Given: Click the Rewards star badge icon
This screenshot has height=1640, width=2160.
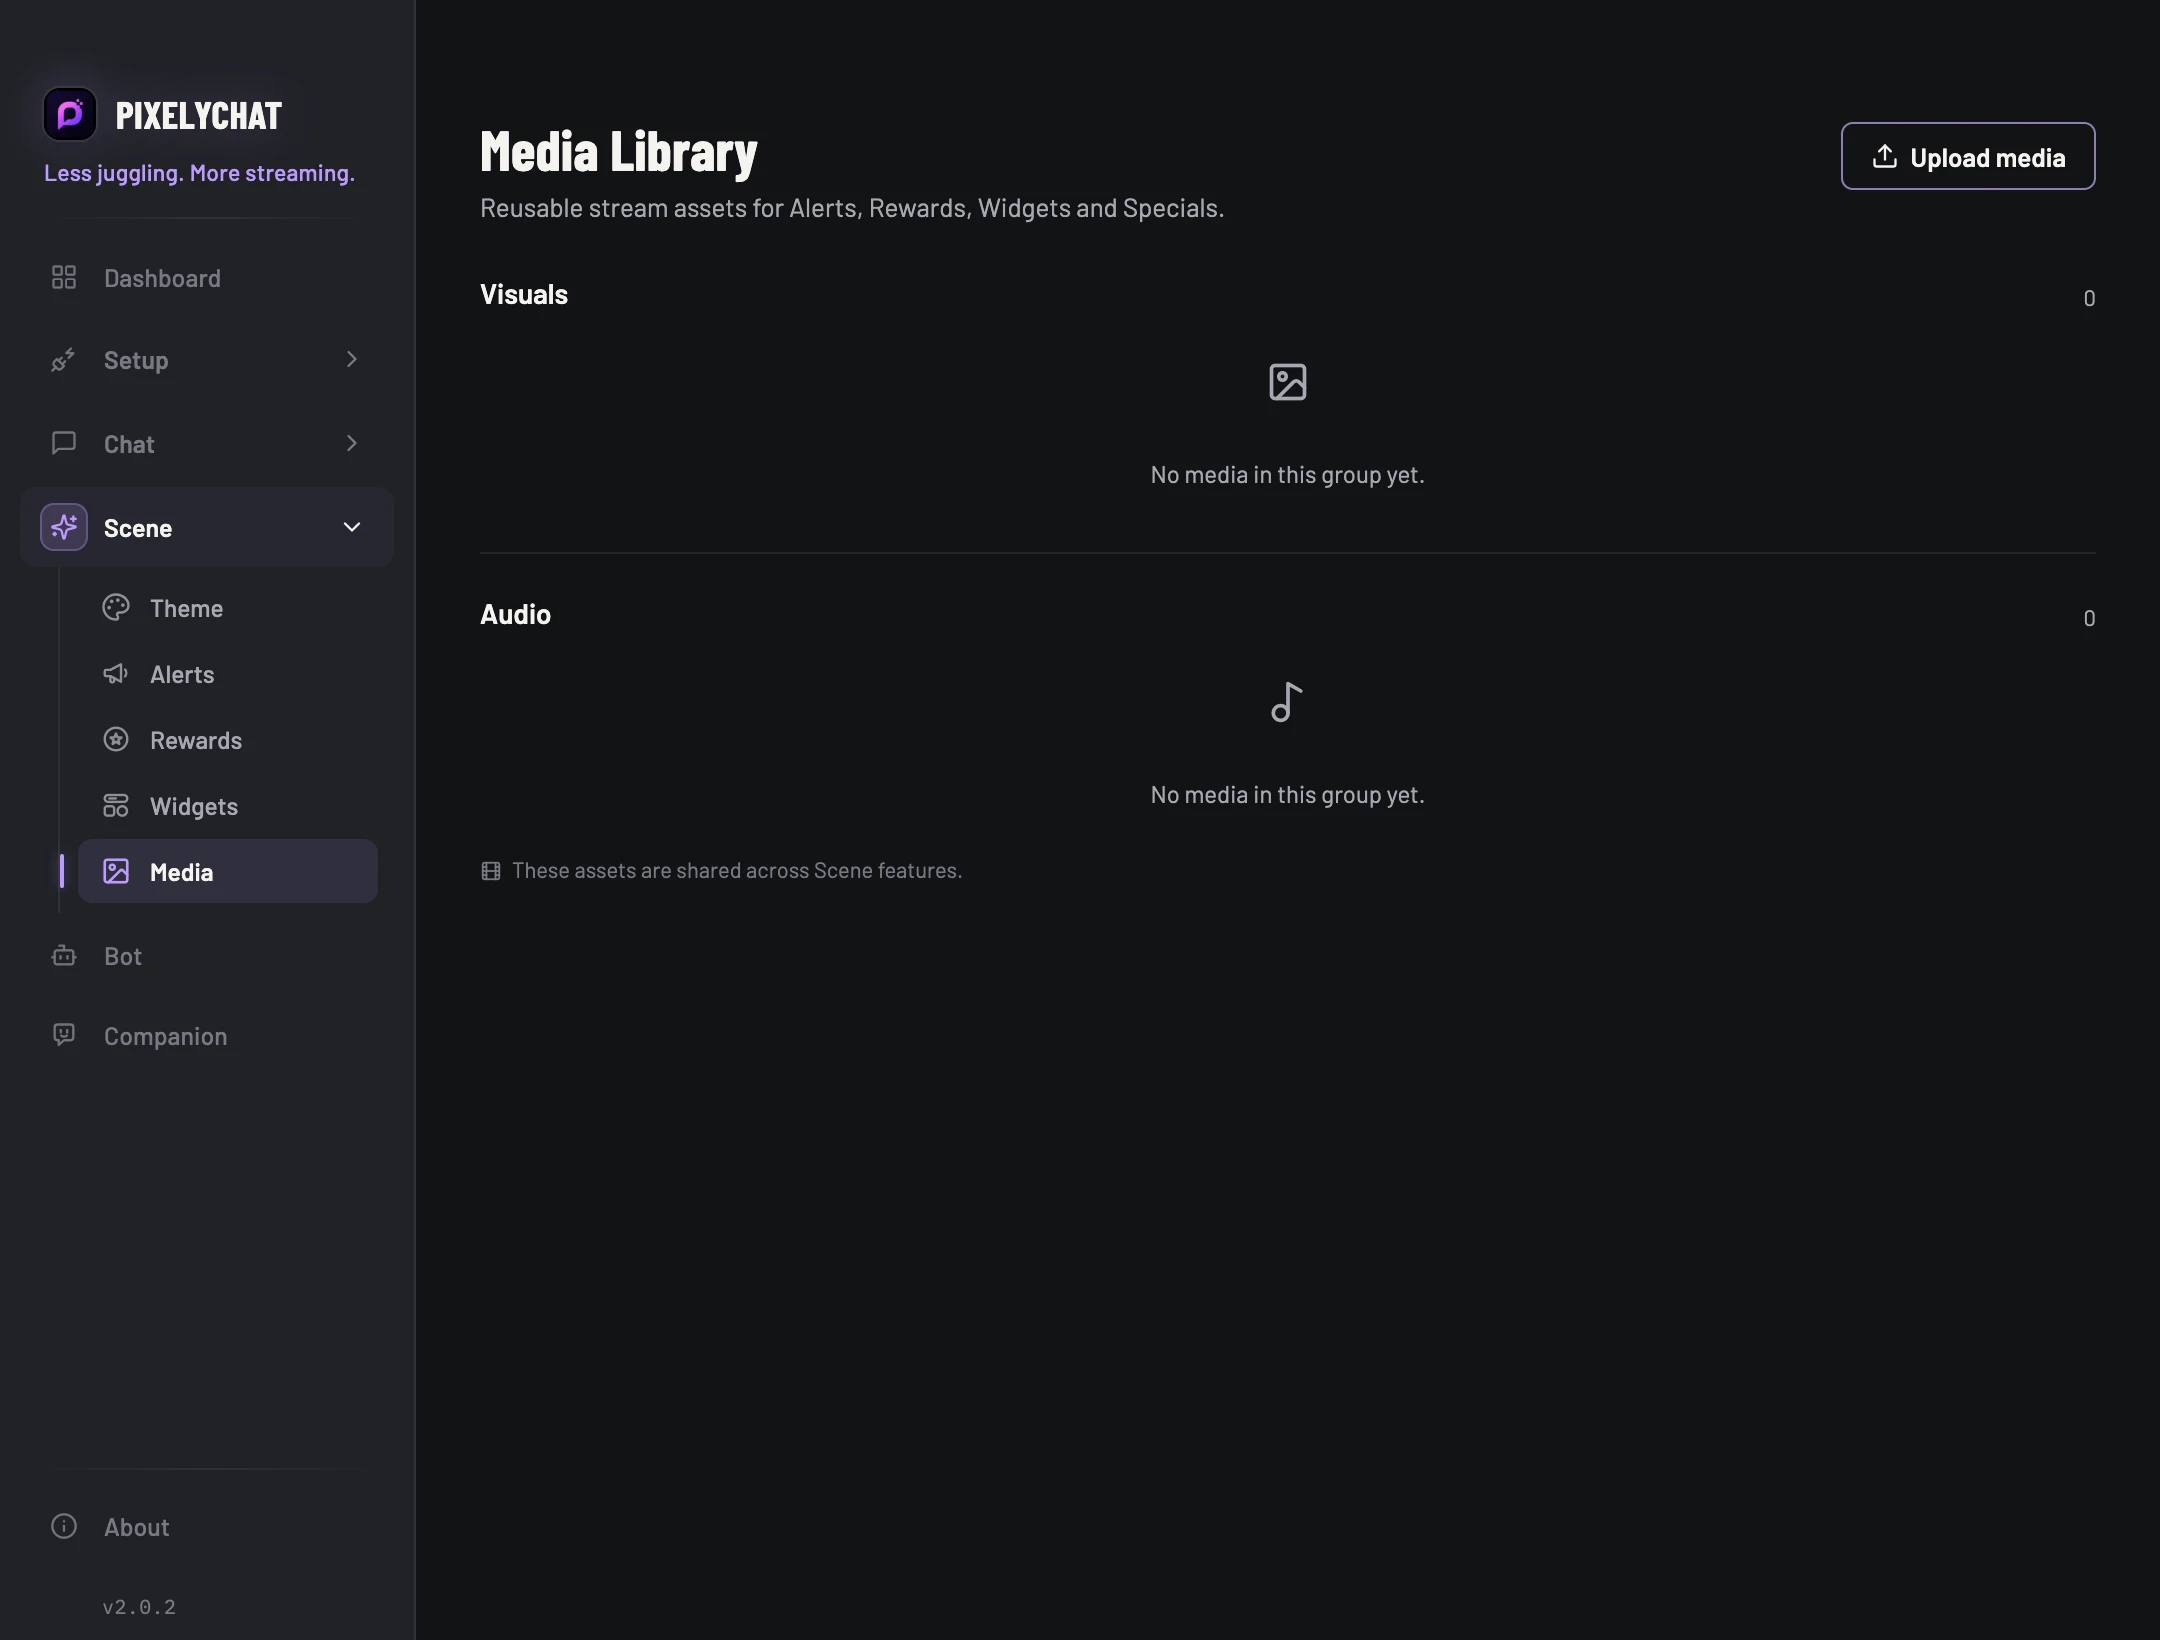Looking at the screenshot, I should 116,739.
